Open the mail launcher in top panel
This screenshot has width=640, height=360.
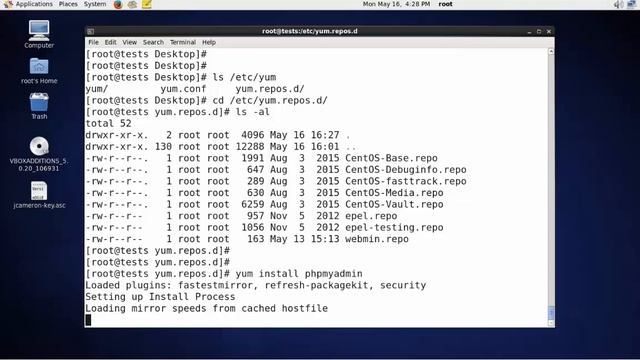[x=132, y=4]
